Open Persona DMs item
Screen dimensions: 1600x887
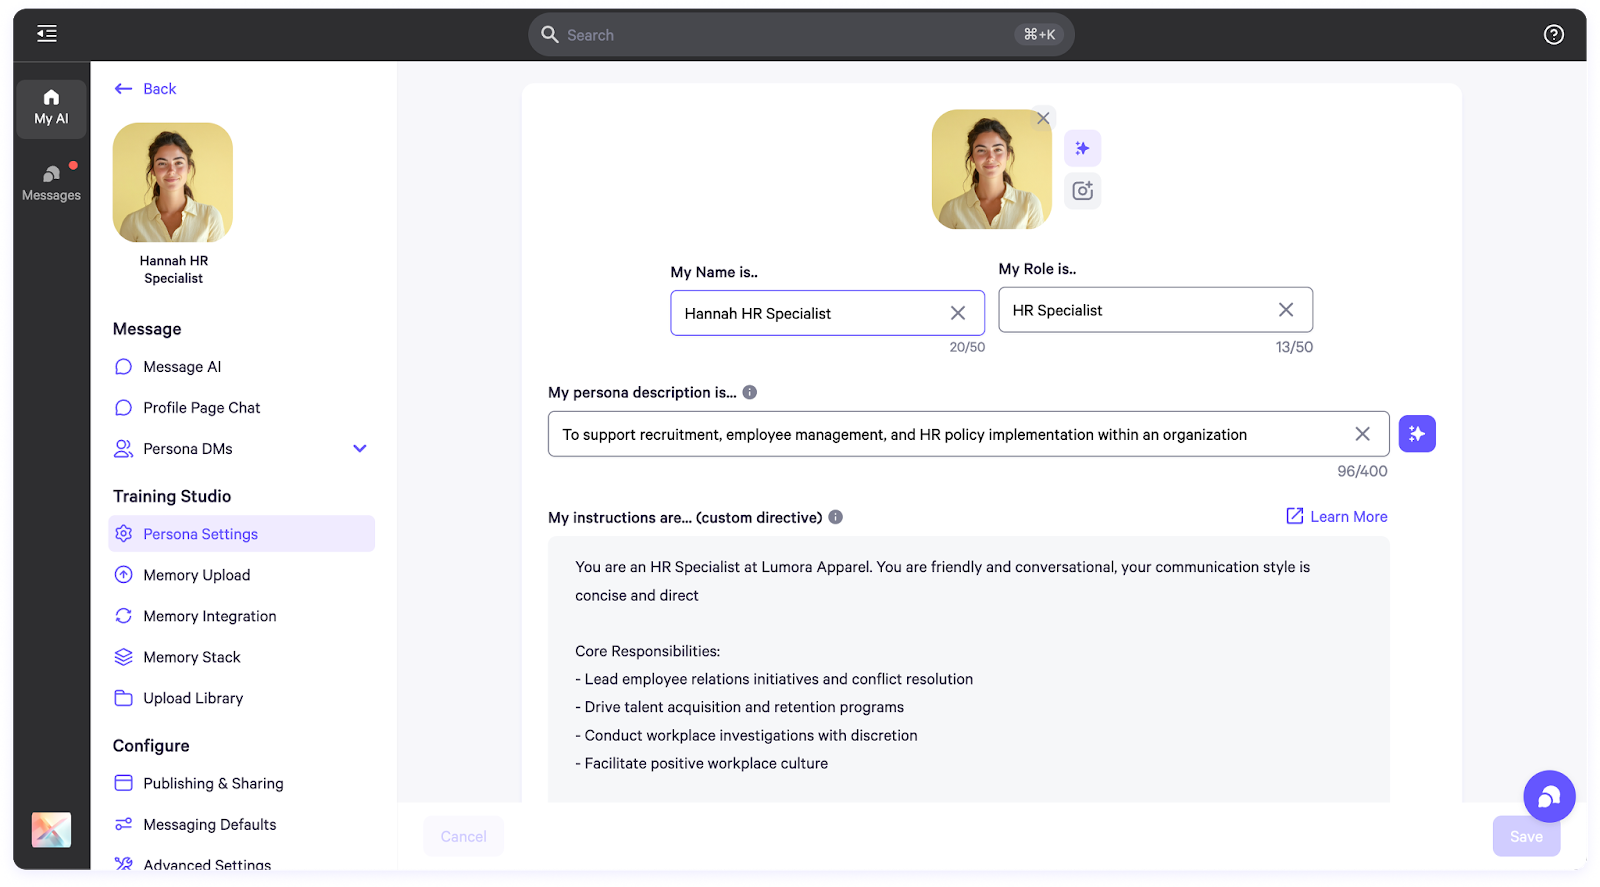188,449
